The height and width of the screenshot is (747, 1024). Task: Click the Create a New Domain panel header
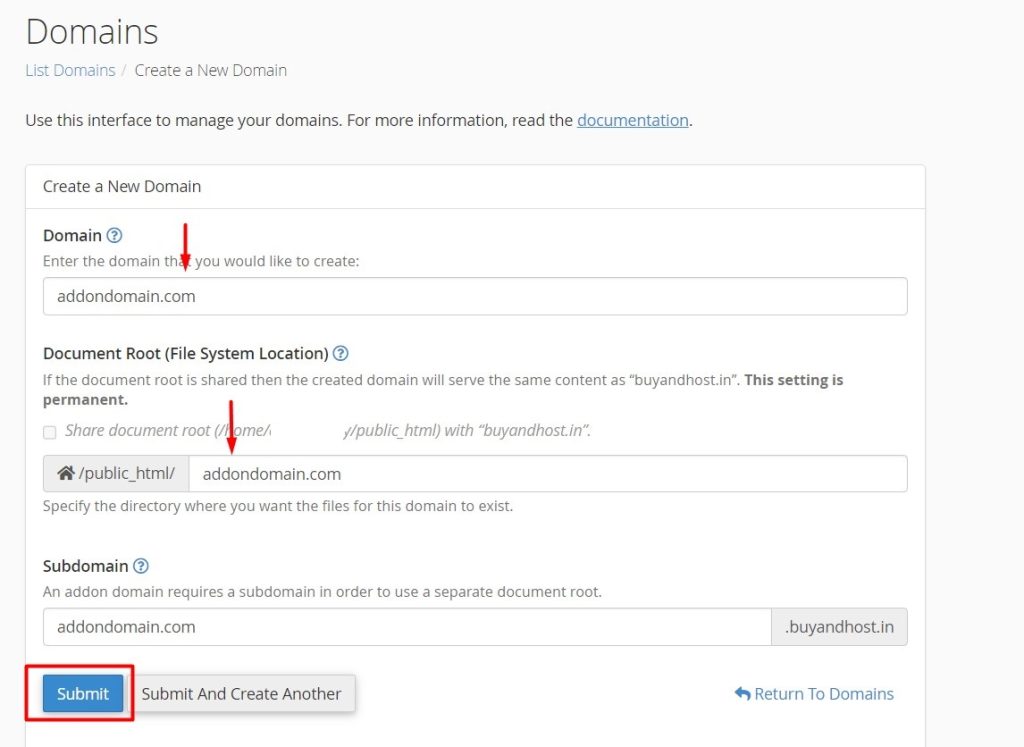[122, 187]
